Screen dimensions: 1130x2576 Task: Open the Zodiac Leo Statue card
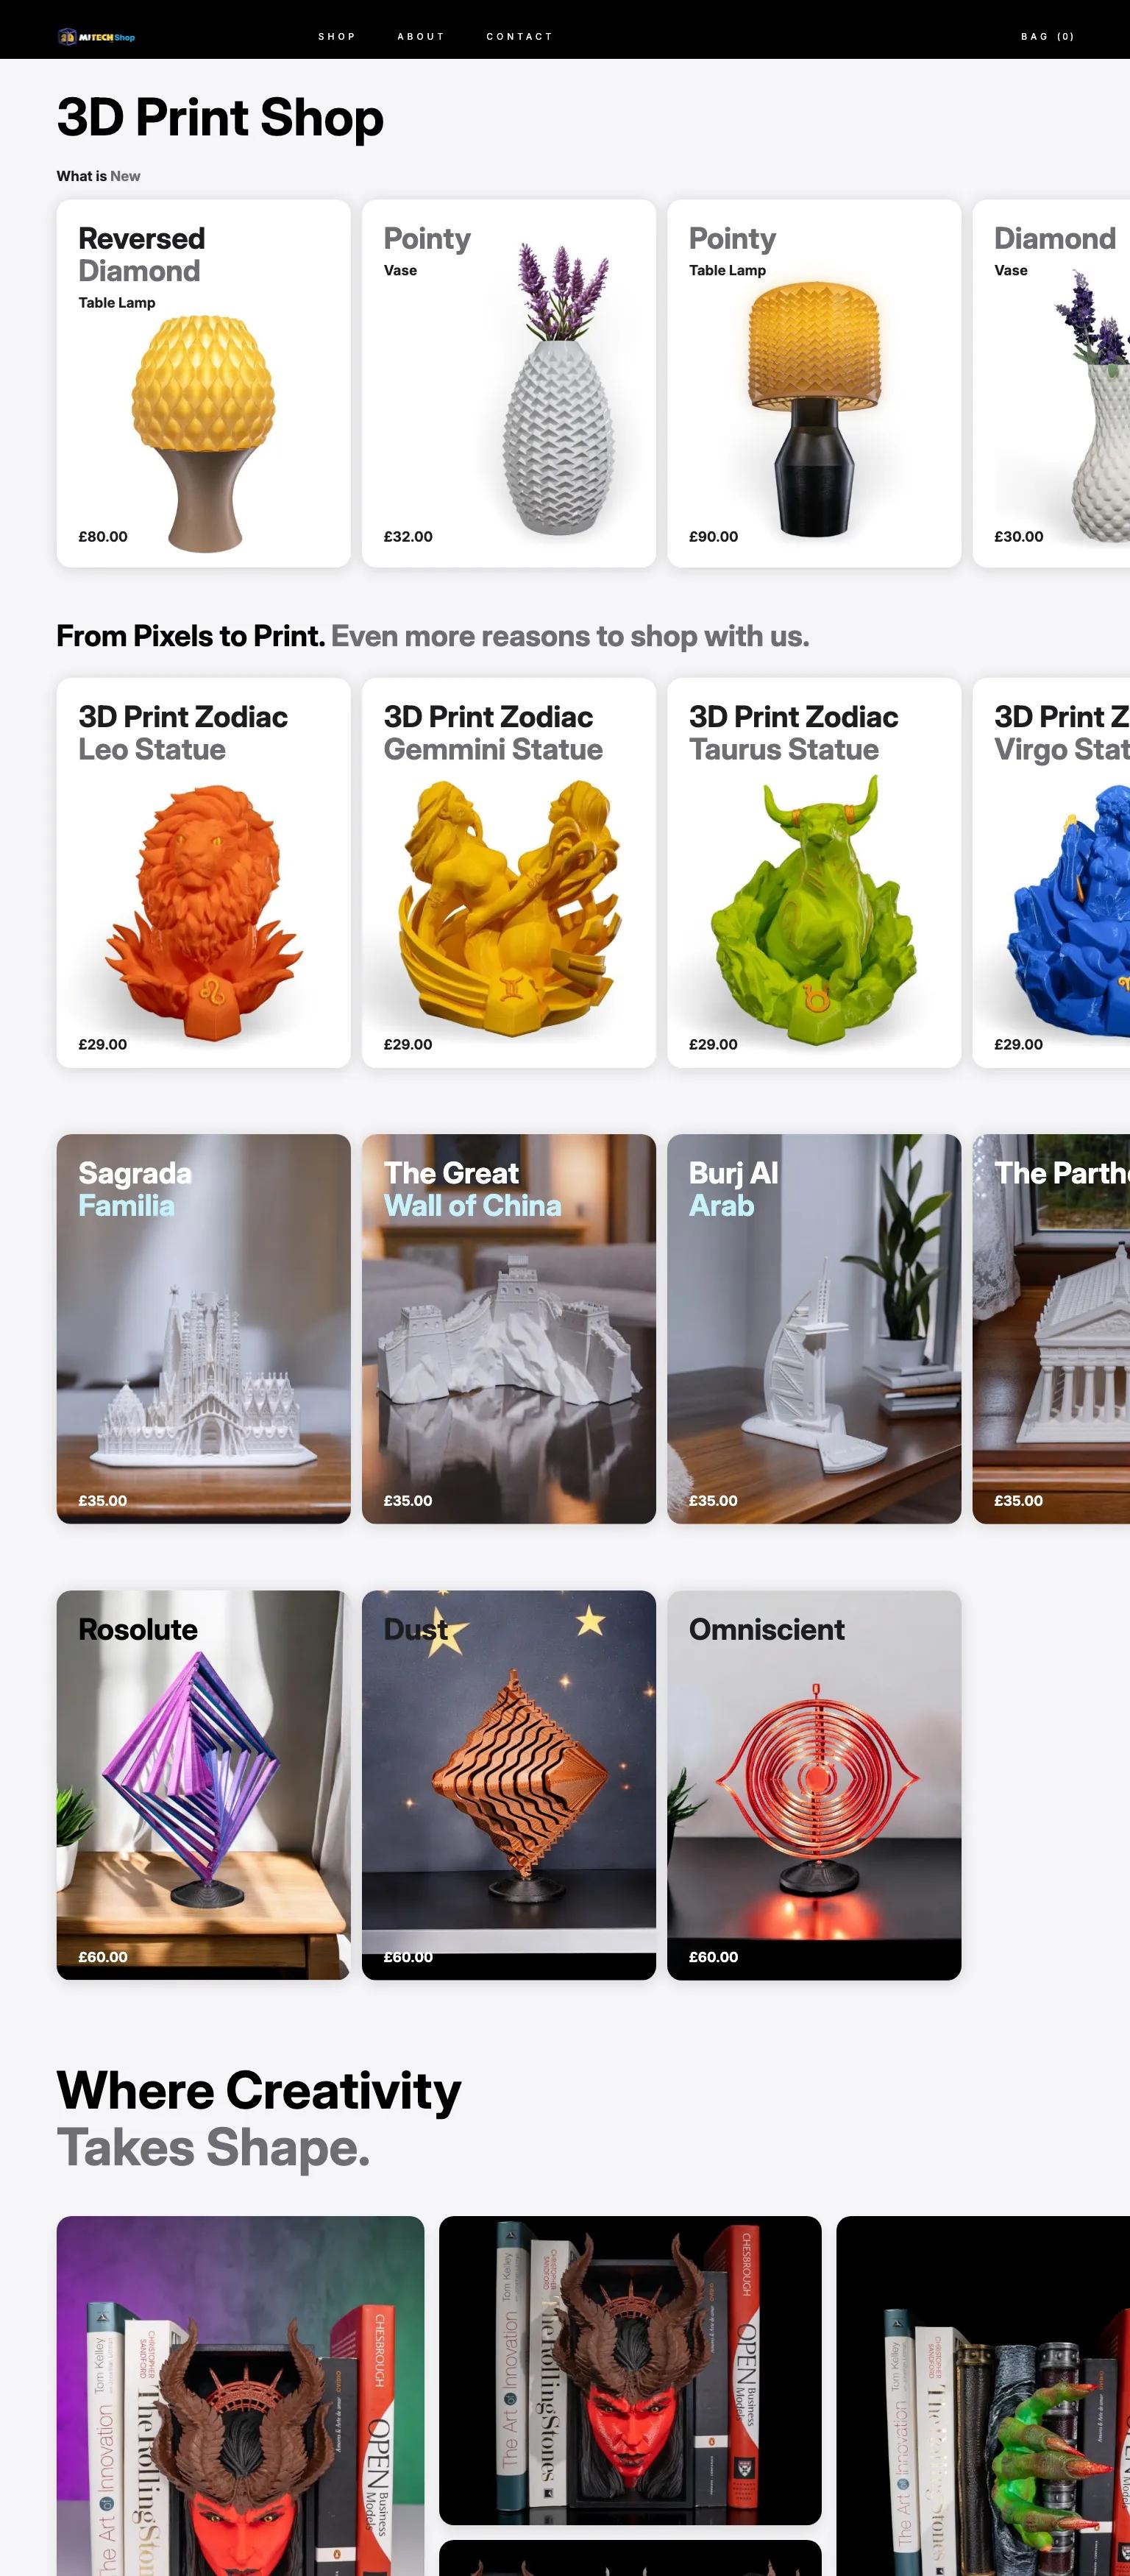point(204,873)
